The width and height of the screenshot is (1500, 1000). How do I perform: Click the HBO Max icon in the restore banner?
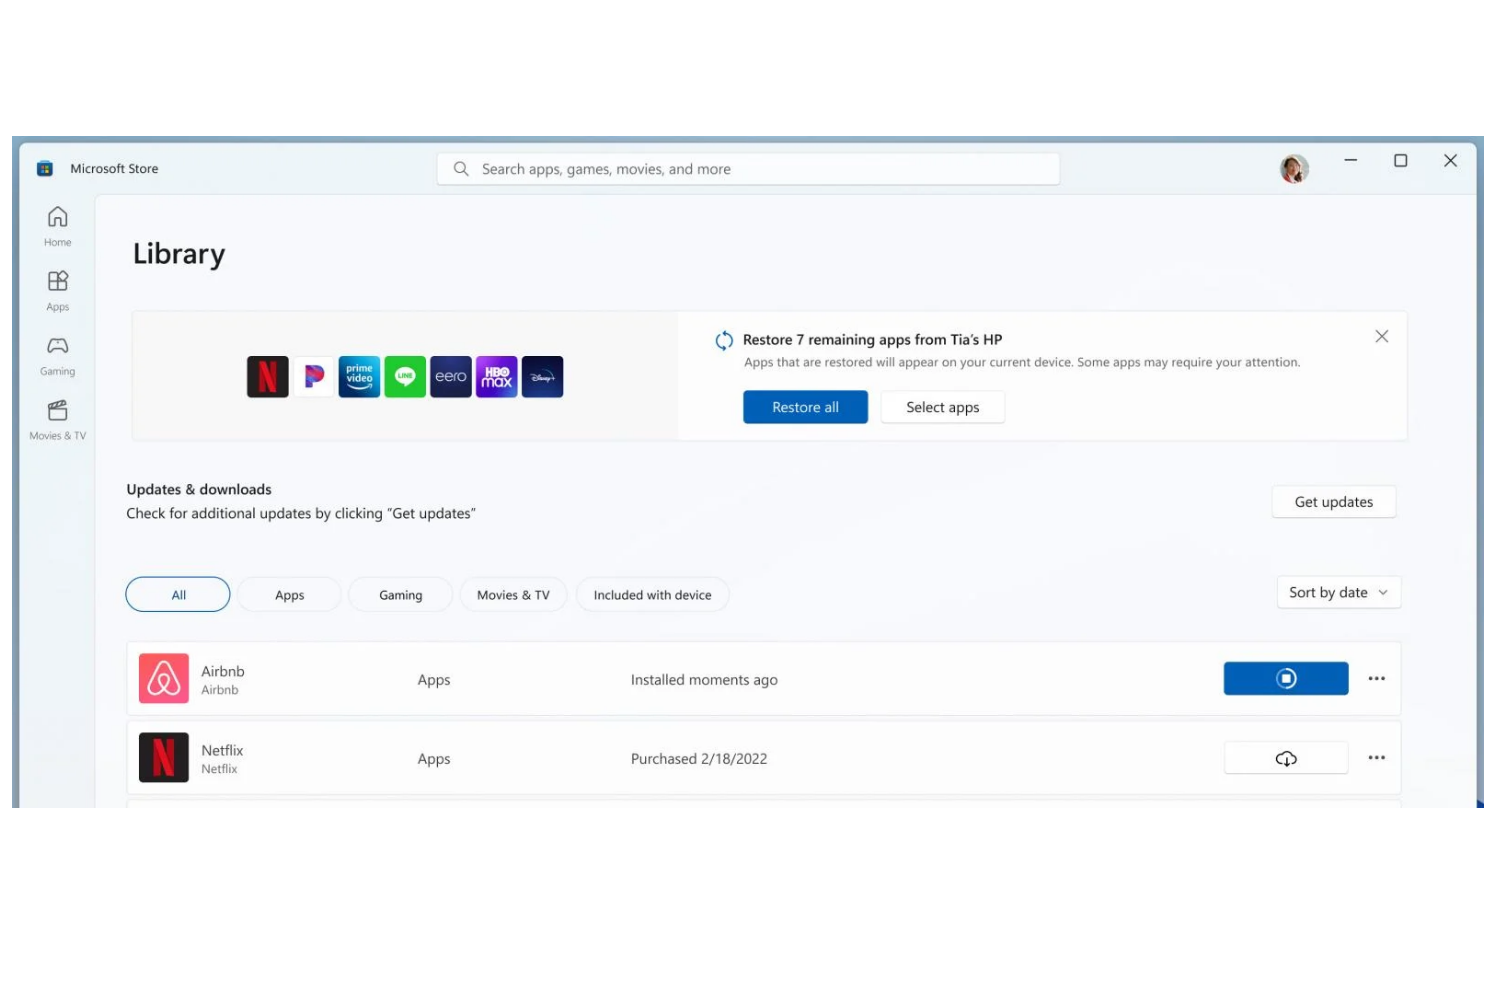click(x=496, y=376)
